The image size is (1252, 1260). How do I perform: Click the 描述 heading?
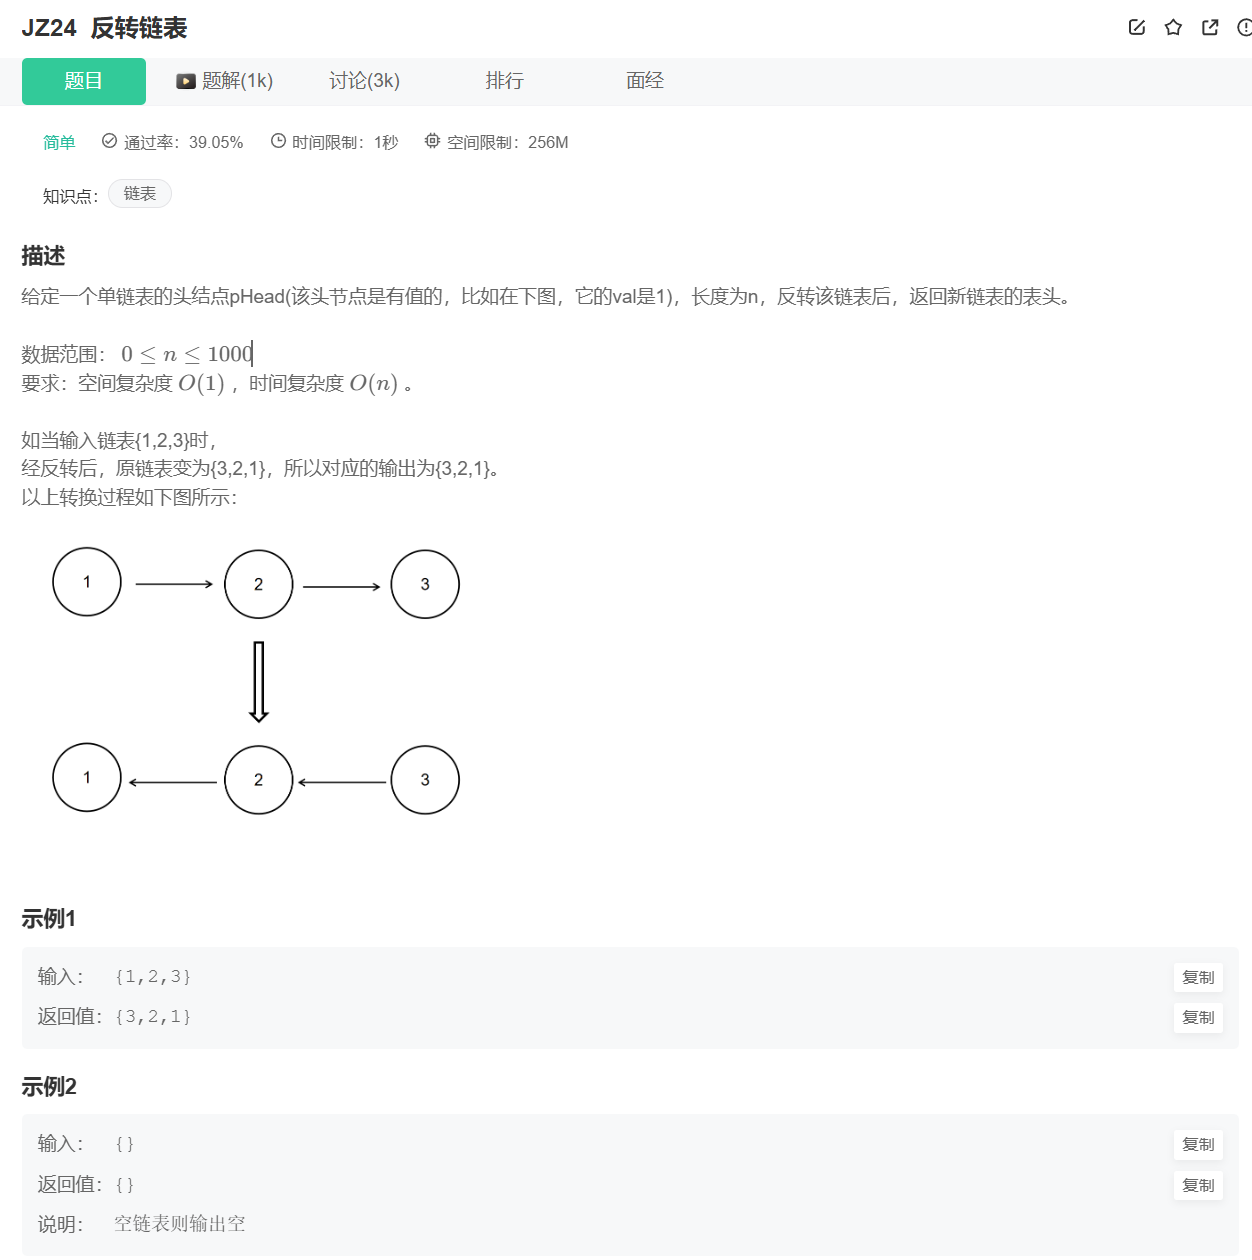[x=43, y=256]
